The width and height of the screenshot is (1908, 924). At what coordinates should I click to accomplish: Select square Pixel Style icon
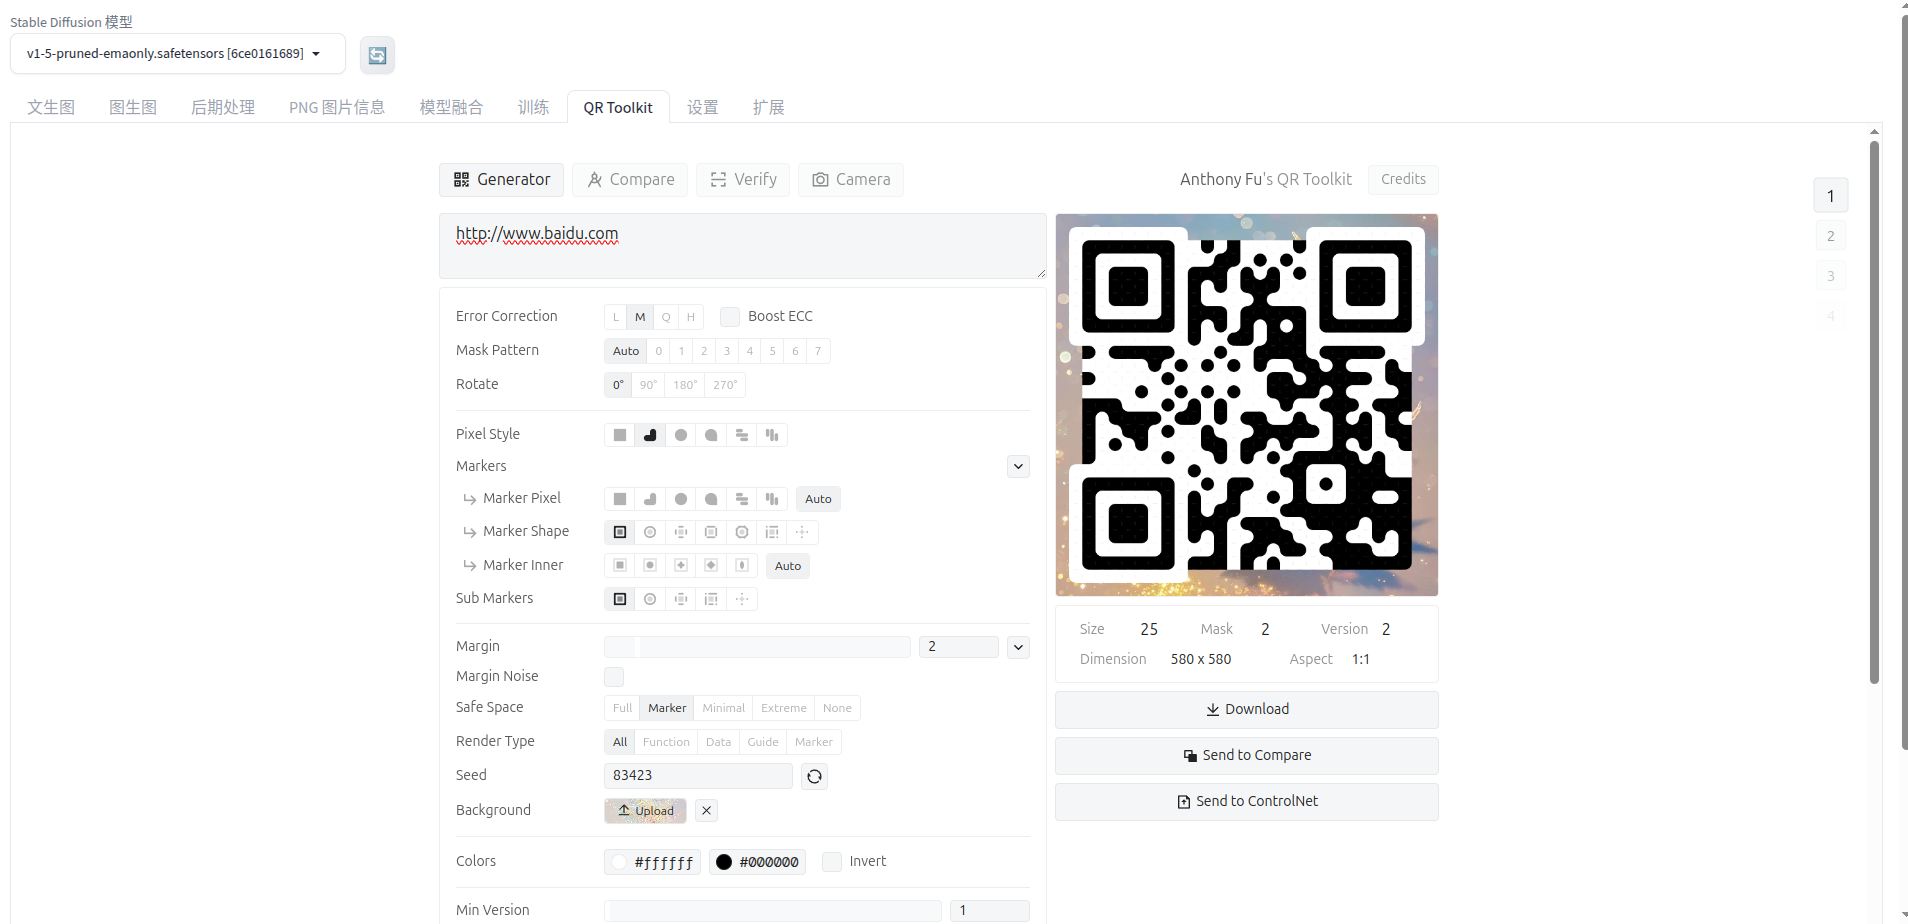[620, 435]
